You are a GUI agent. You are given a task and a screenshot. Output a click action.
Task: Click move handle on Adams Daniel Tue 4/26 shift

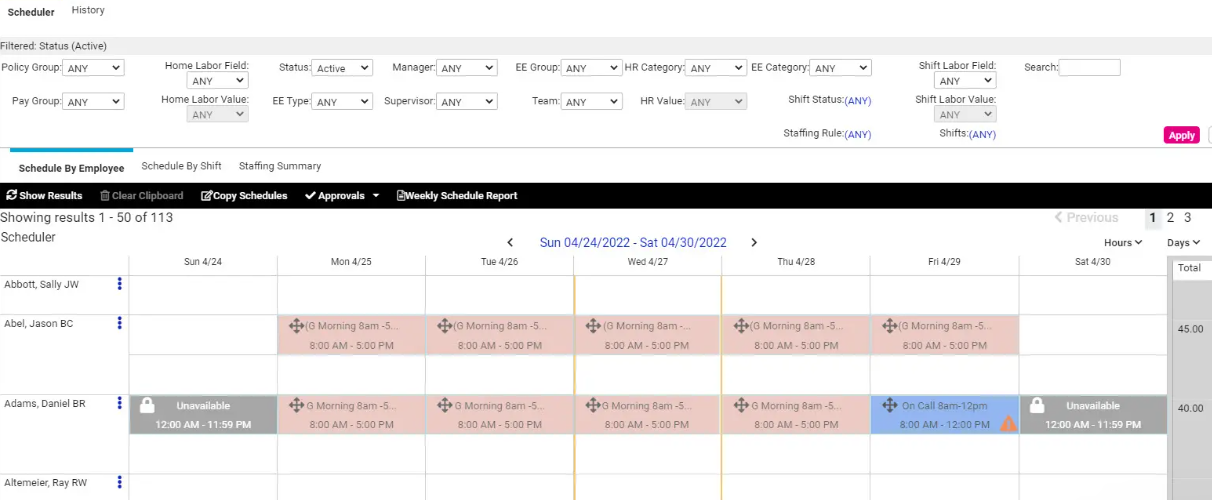click(x=444, y=406)
